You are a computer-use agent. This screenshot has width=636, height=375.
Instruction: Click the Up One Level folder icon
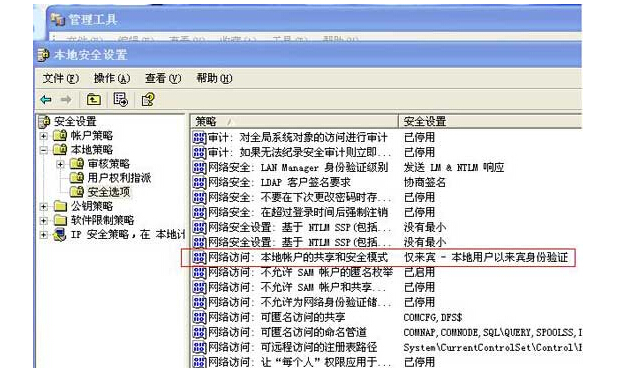click(94, 99)
